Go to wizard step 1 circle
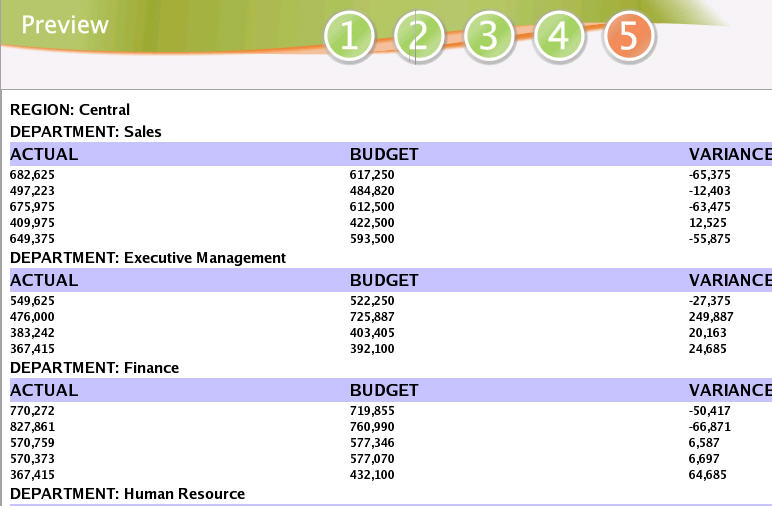772x506 pixels. [x=350, y=36]
